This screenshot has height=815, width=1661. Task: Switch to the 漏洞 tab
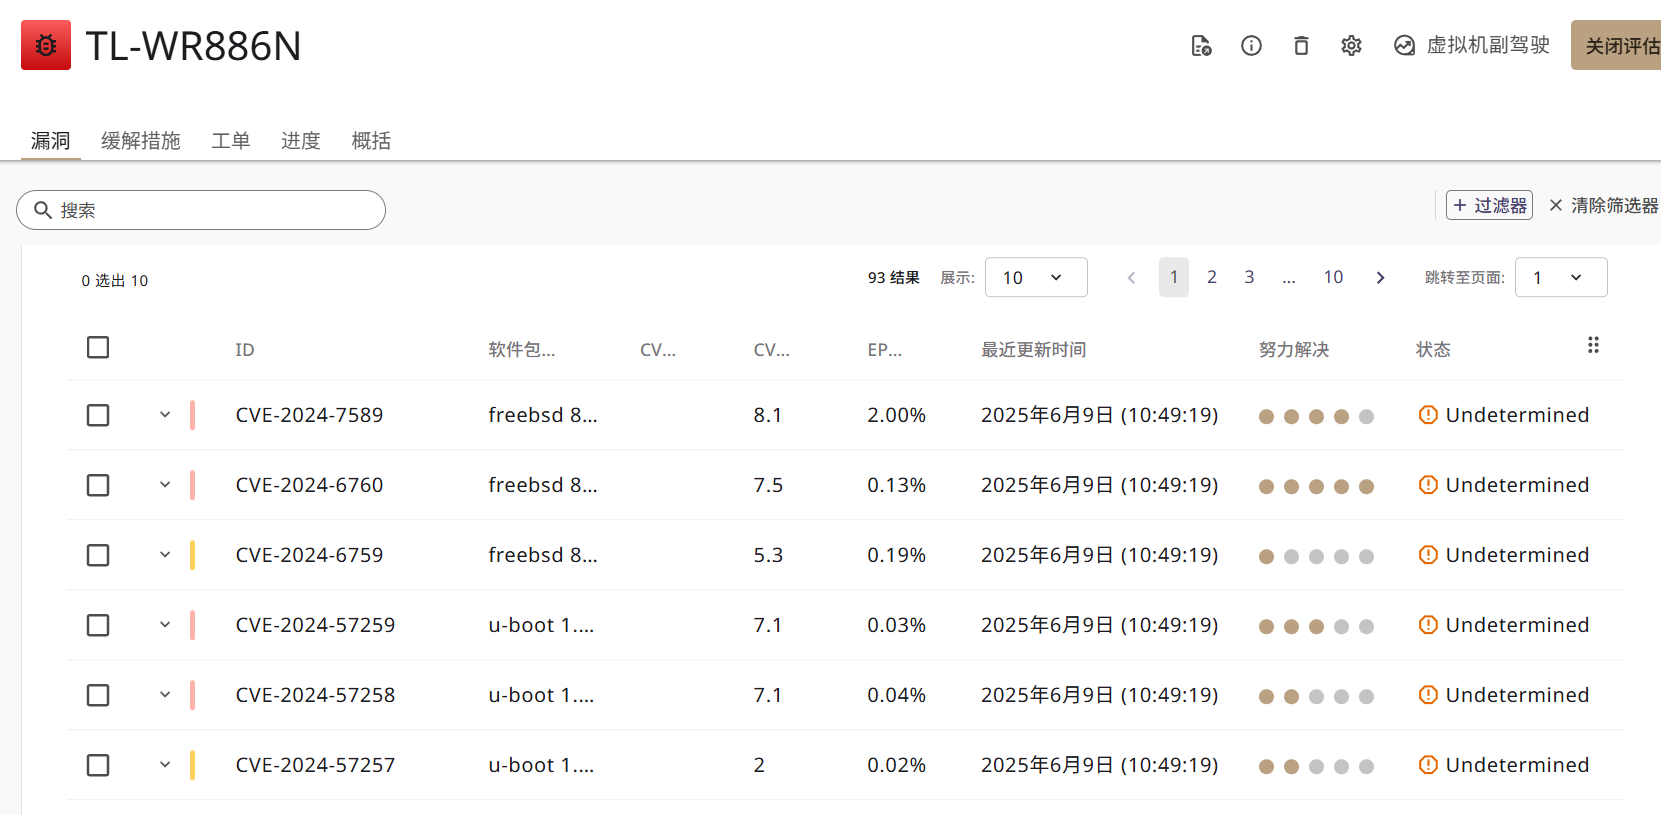[x=51, y=141]
